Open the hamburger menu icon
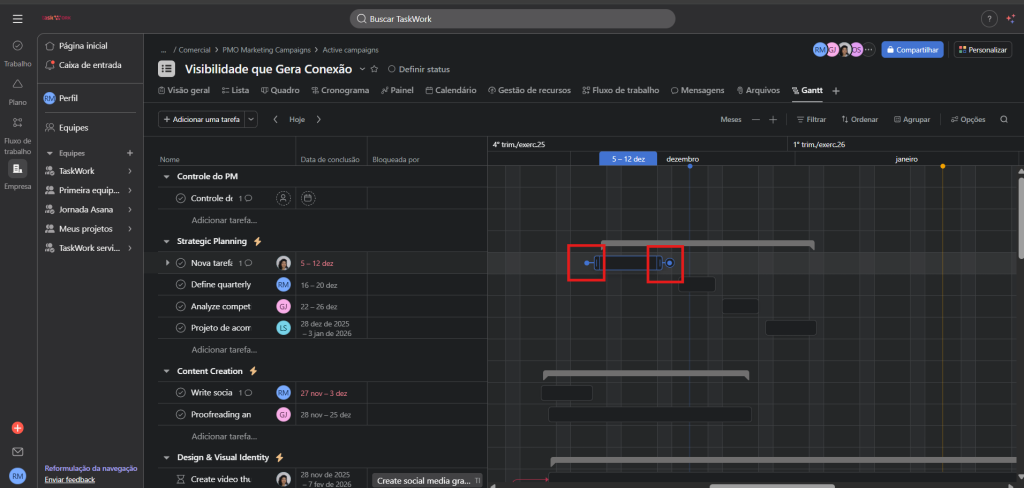Screen dimensions: 1024x488 click(17, 19)
